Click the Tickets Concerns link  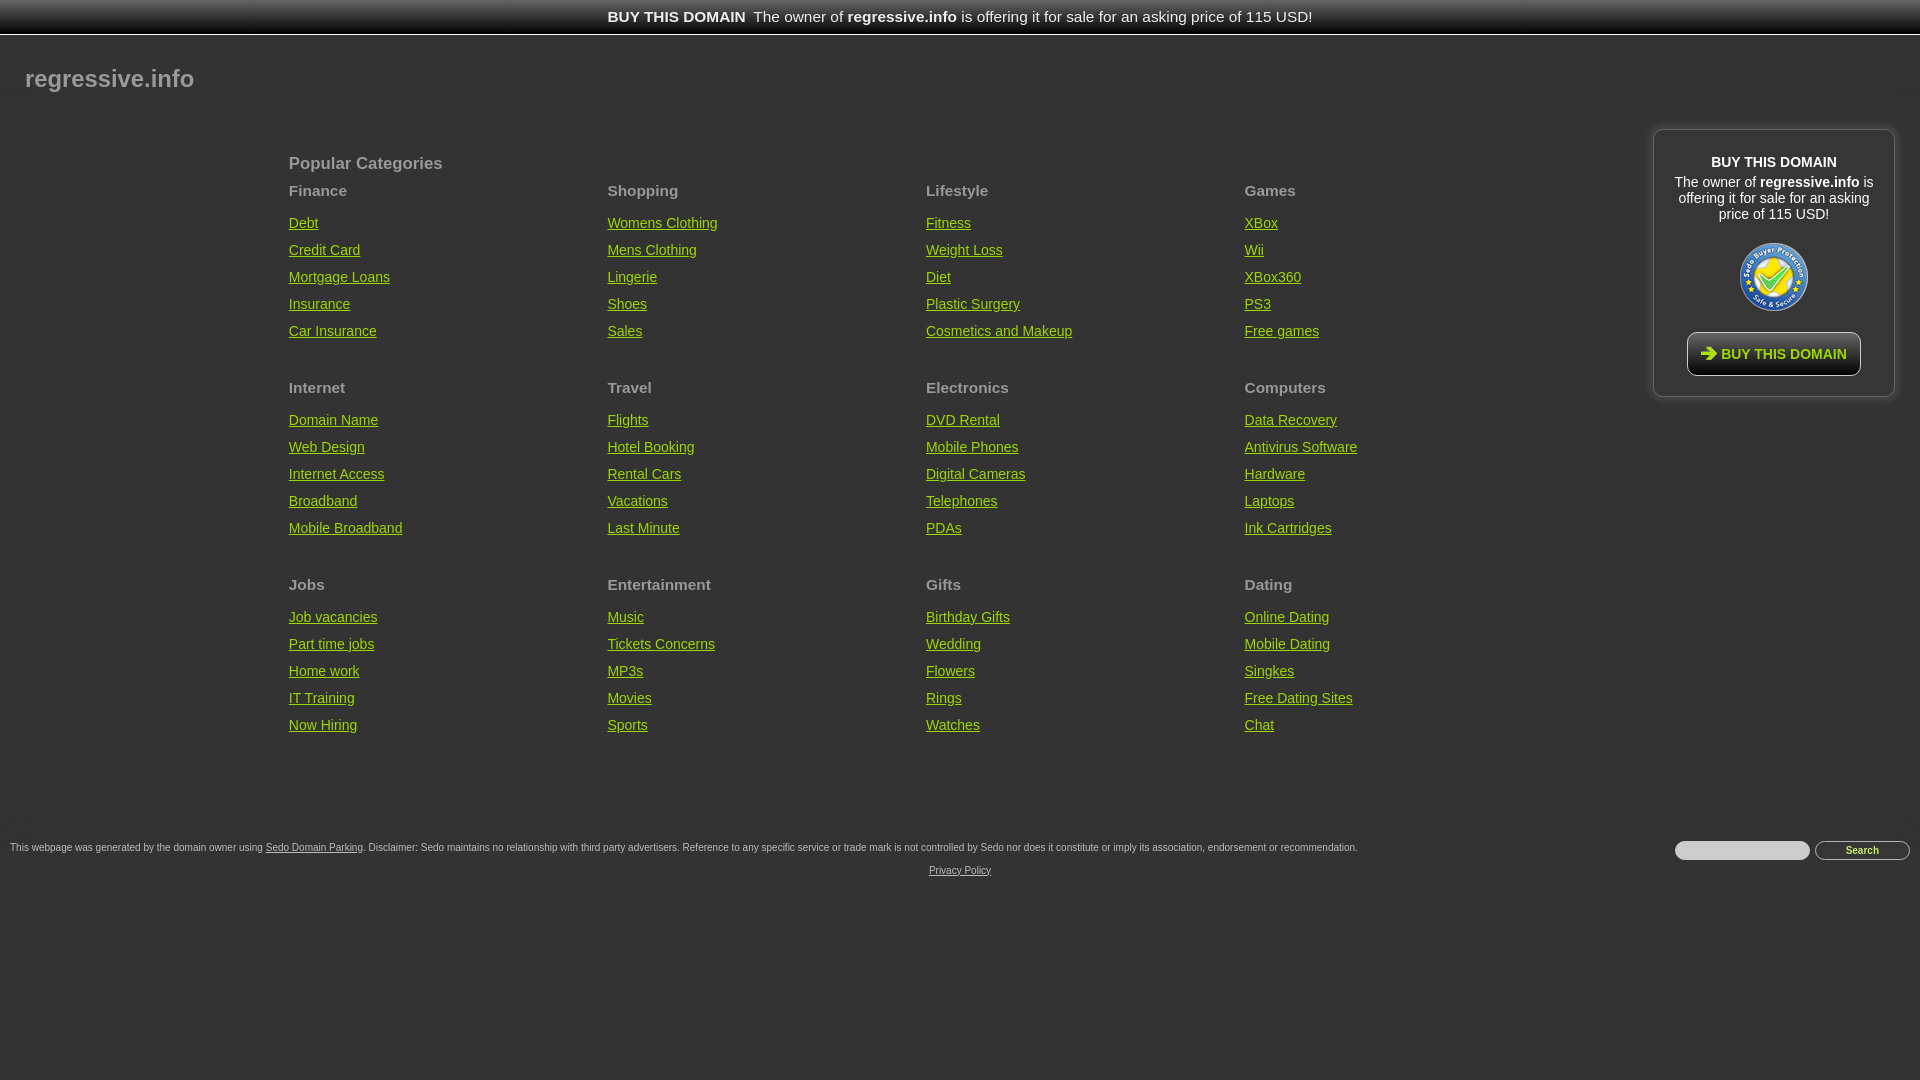660,644
